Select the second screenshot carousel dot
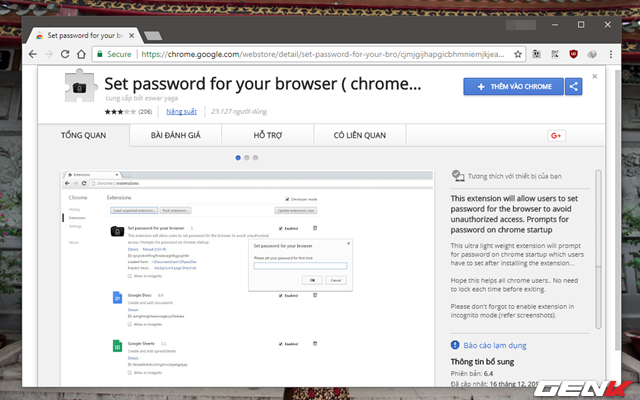 pos(247,158)
